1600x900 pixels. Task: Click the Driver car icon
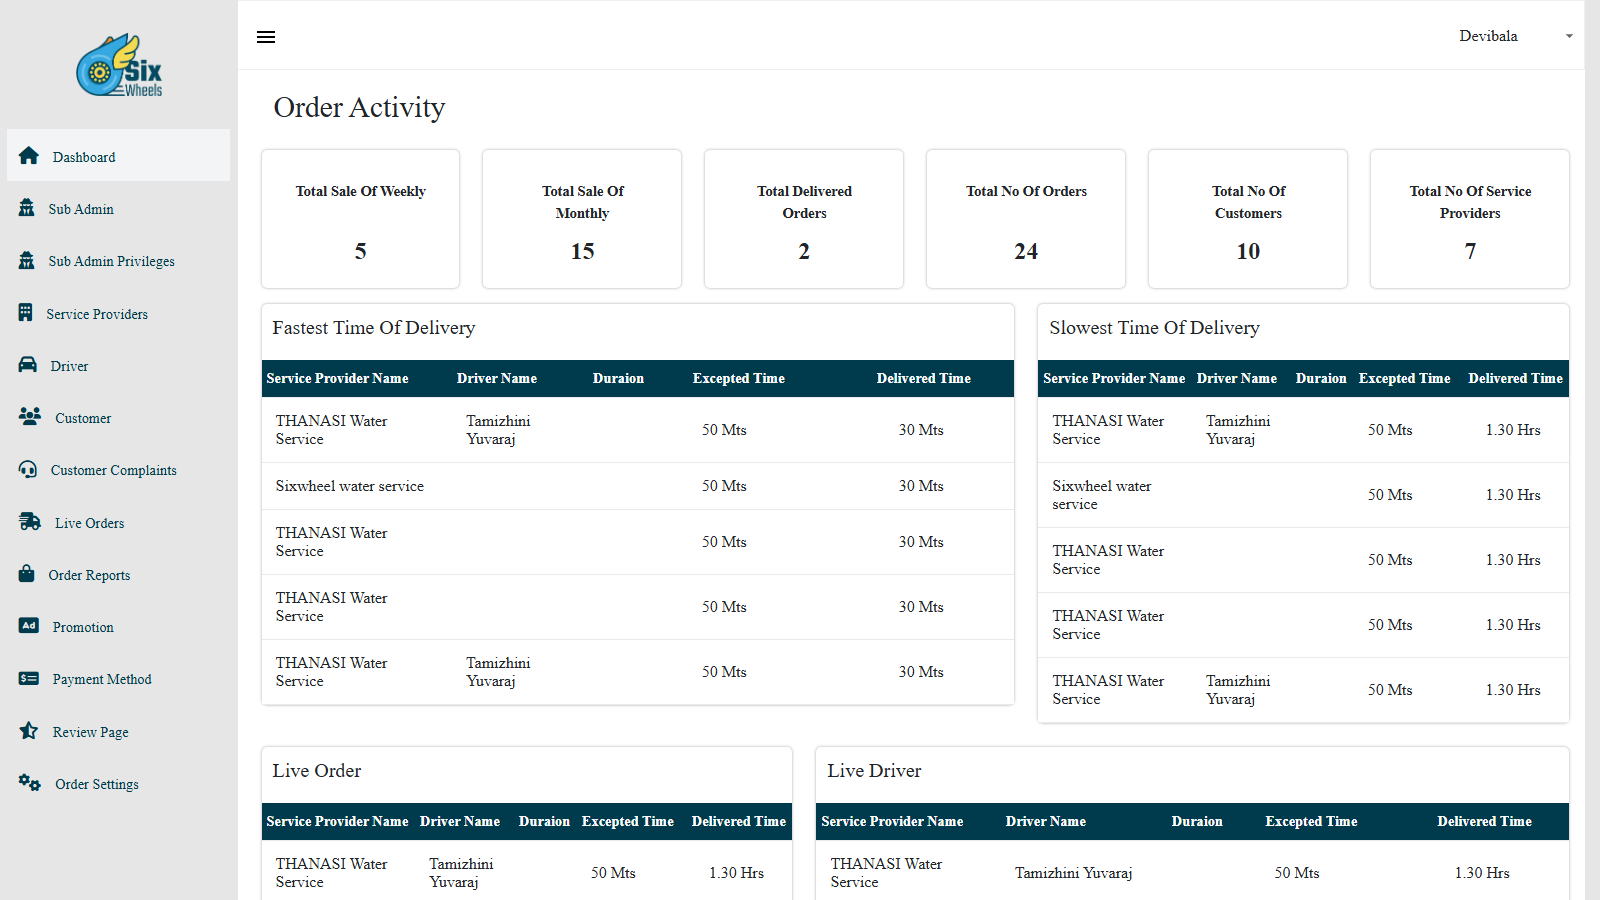click(x=28, y=365)
